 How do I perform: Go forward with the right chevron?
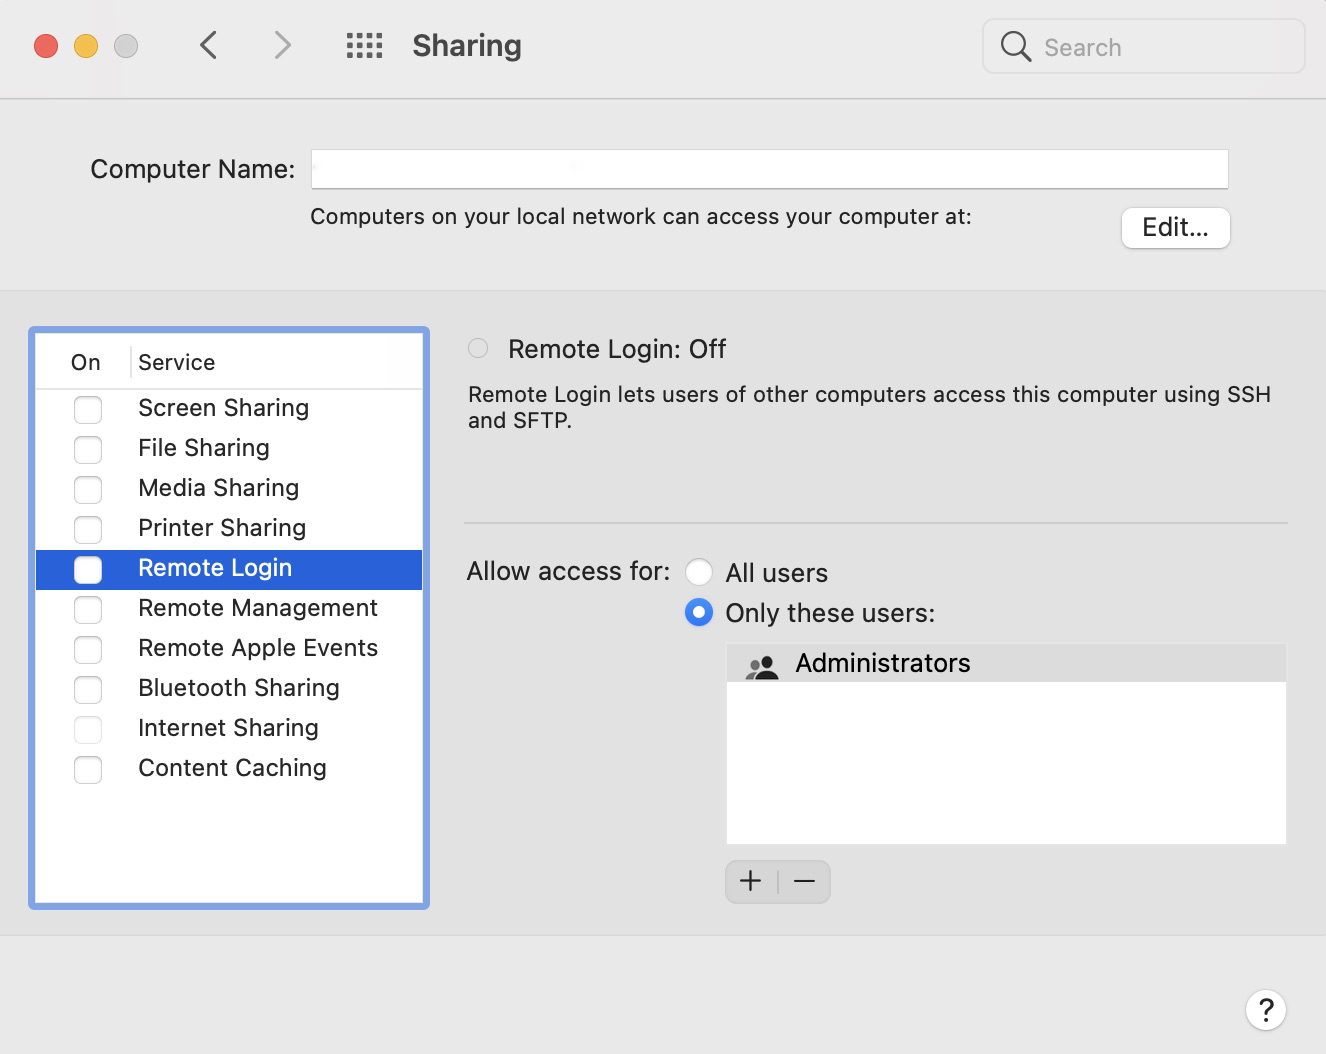coord(282,45)
